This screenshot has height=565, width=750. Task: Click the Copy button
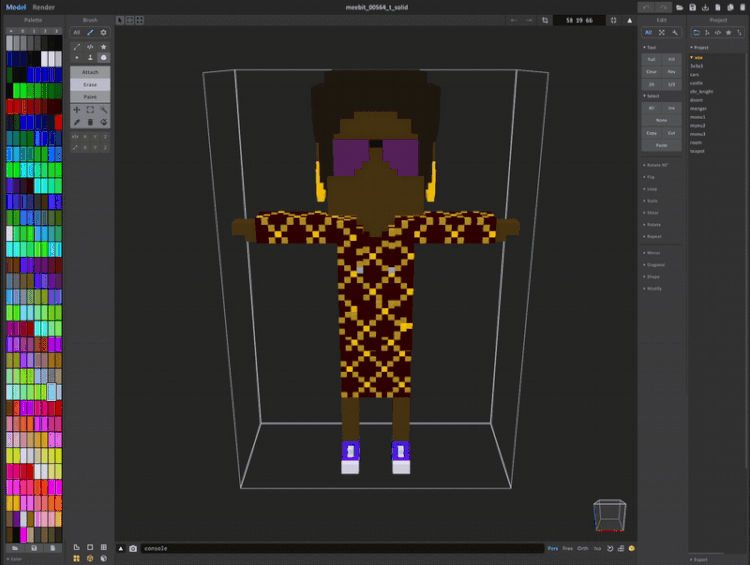coord(651,133)
